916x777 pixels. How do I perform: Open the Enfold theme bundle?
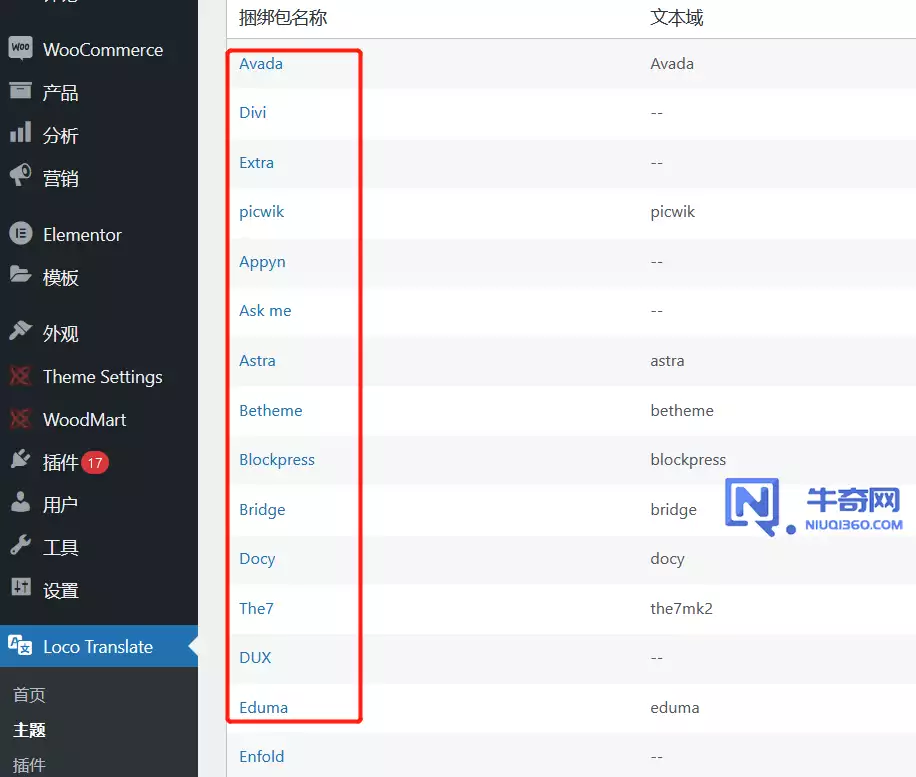pos(262,757)
